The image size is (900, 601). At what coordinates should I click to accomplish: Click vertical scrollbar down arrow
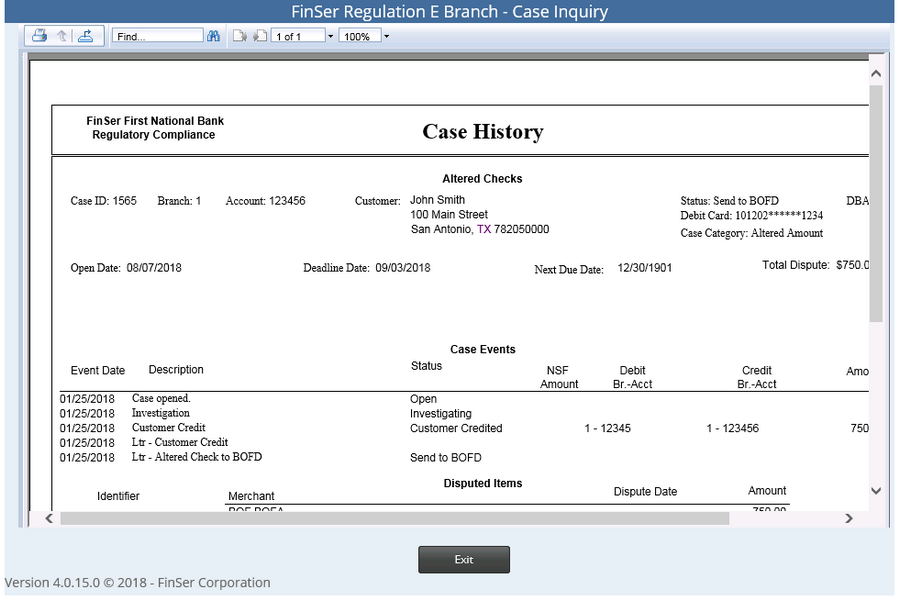click(876, 491)
